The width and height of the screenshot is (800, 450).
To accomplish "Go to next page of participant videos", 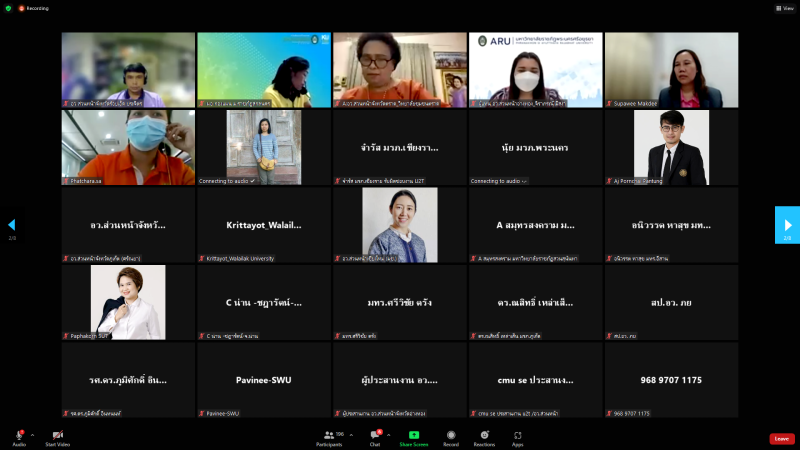I will coord(787,225).
